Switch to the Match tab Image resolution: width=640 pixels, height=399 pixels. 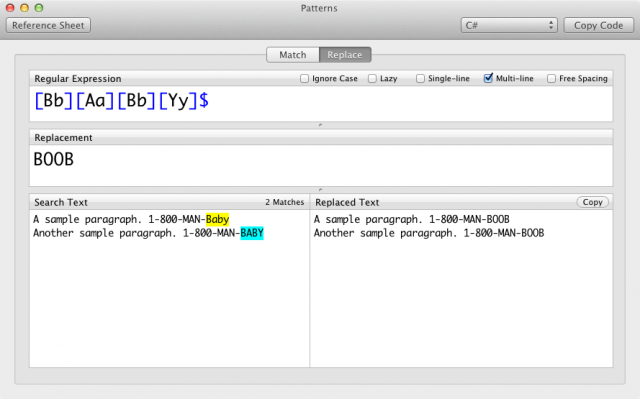point(293,55)
